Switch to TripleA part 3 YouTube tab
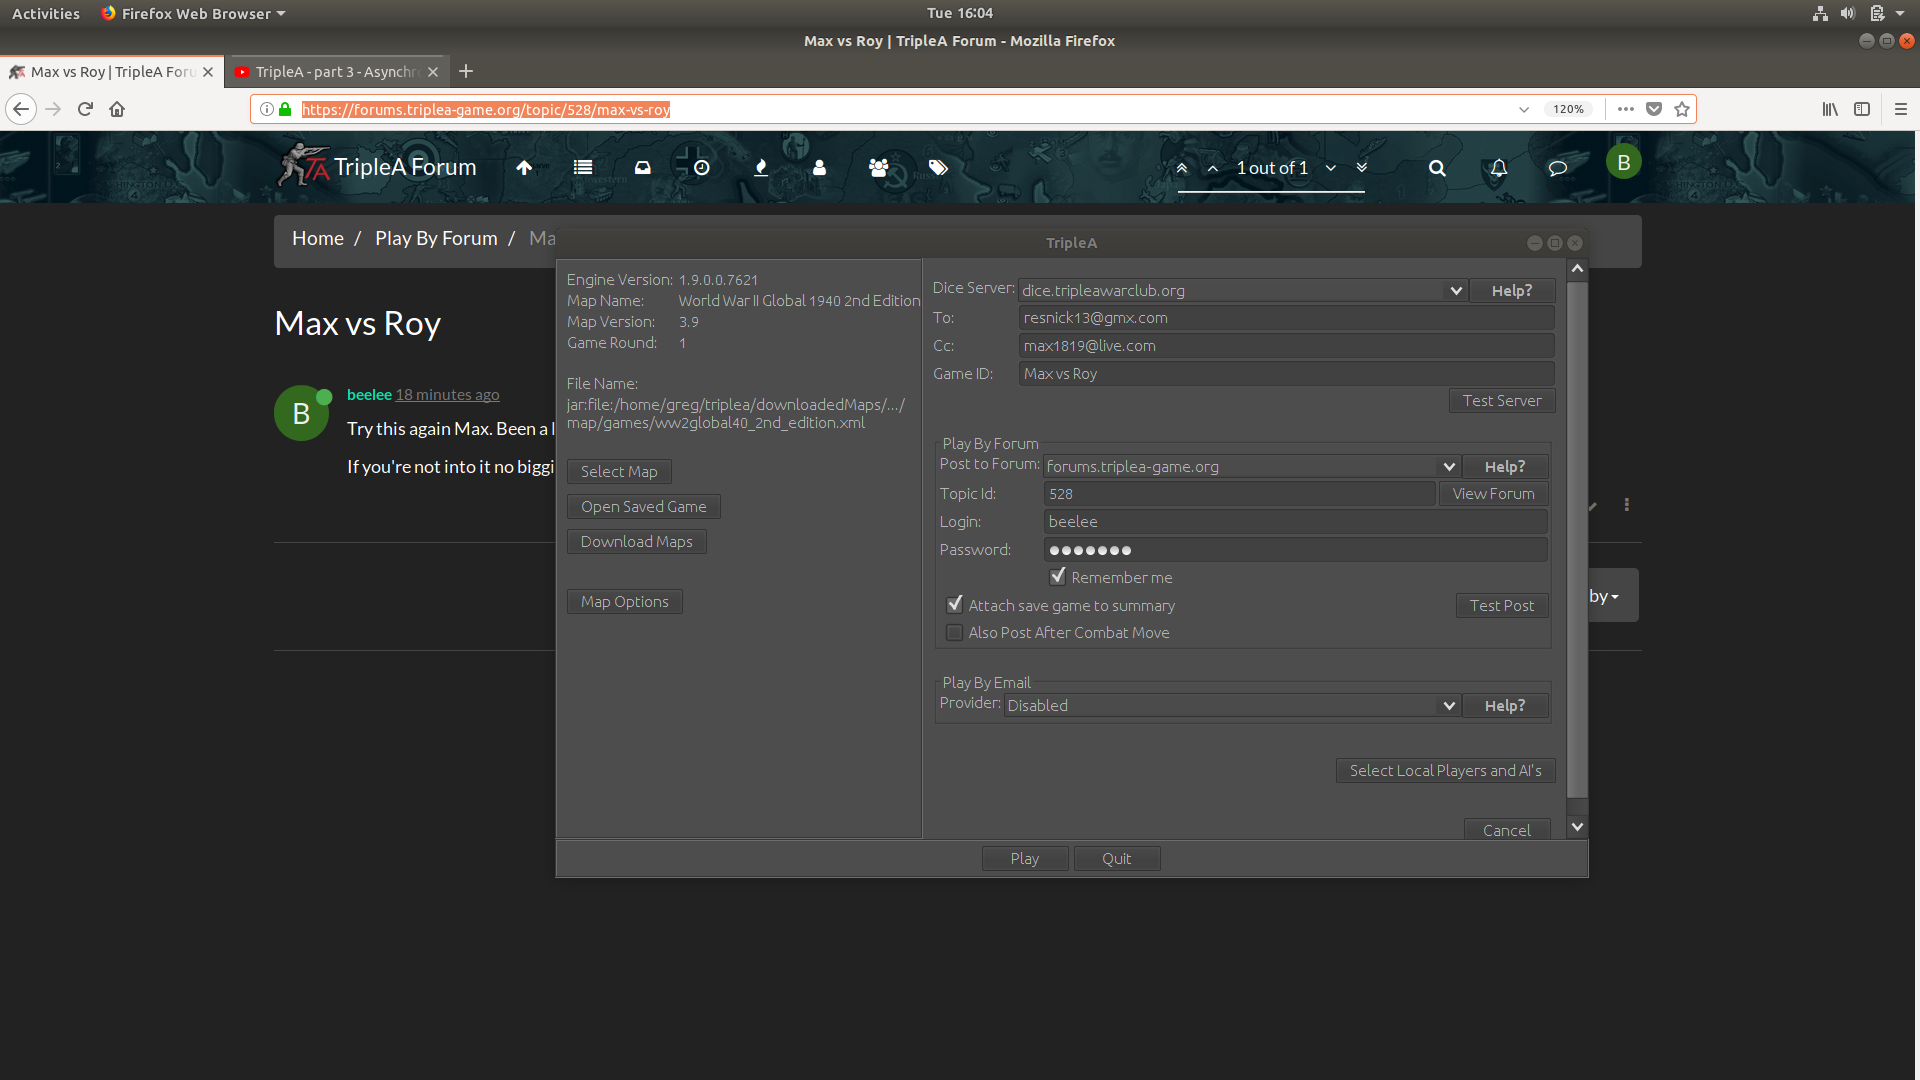Screen dimensions: 1920x1080 pos(336,72)
